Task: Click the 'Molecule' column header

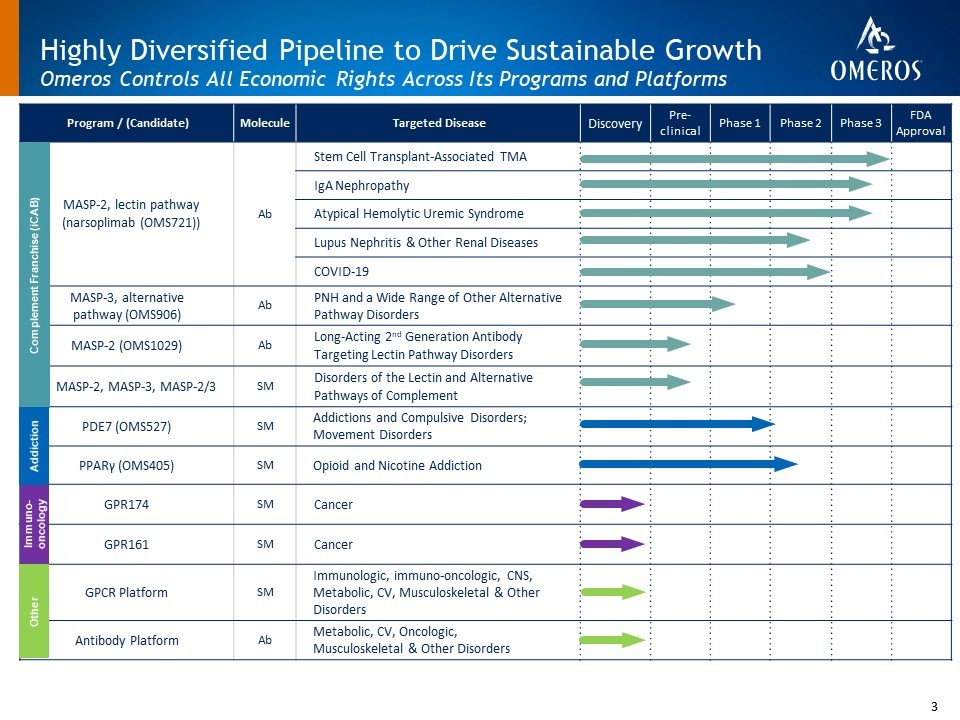Action: click(x=264, y=123)
